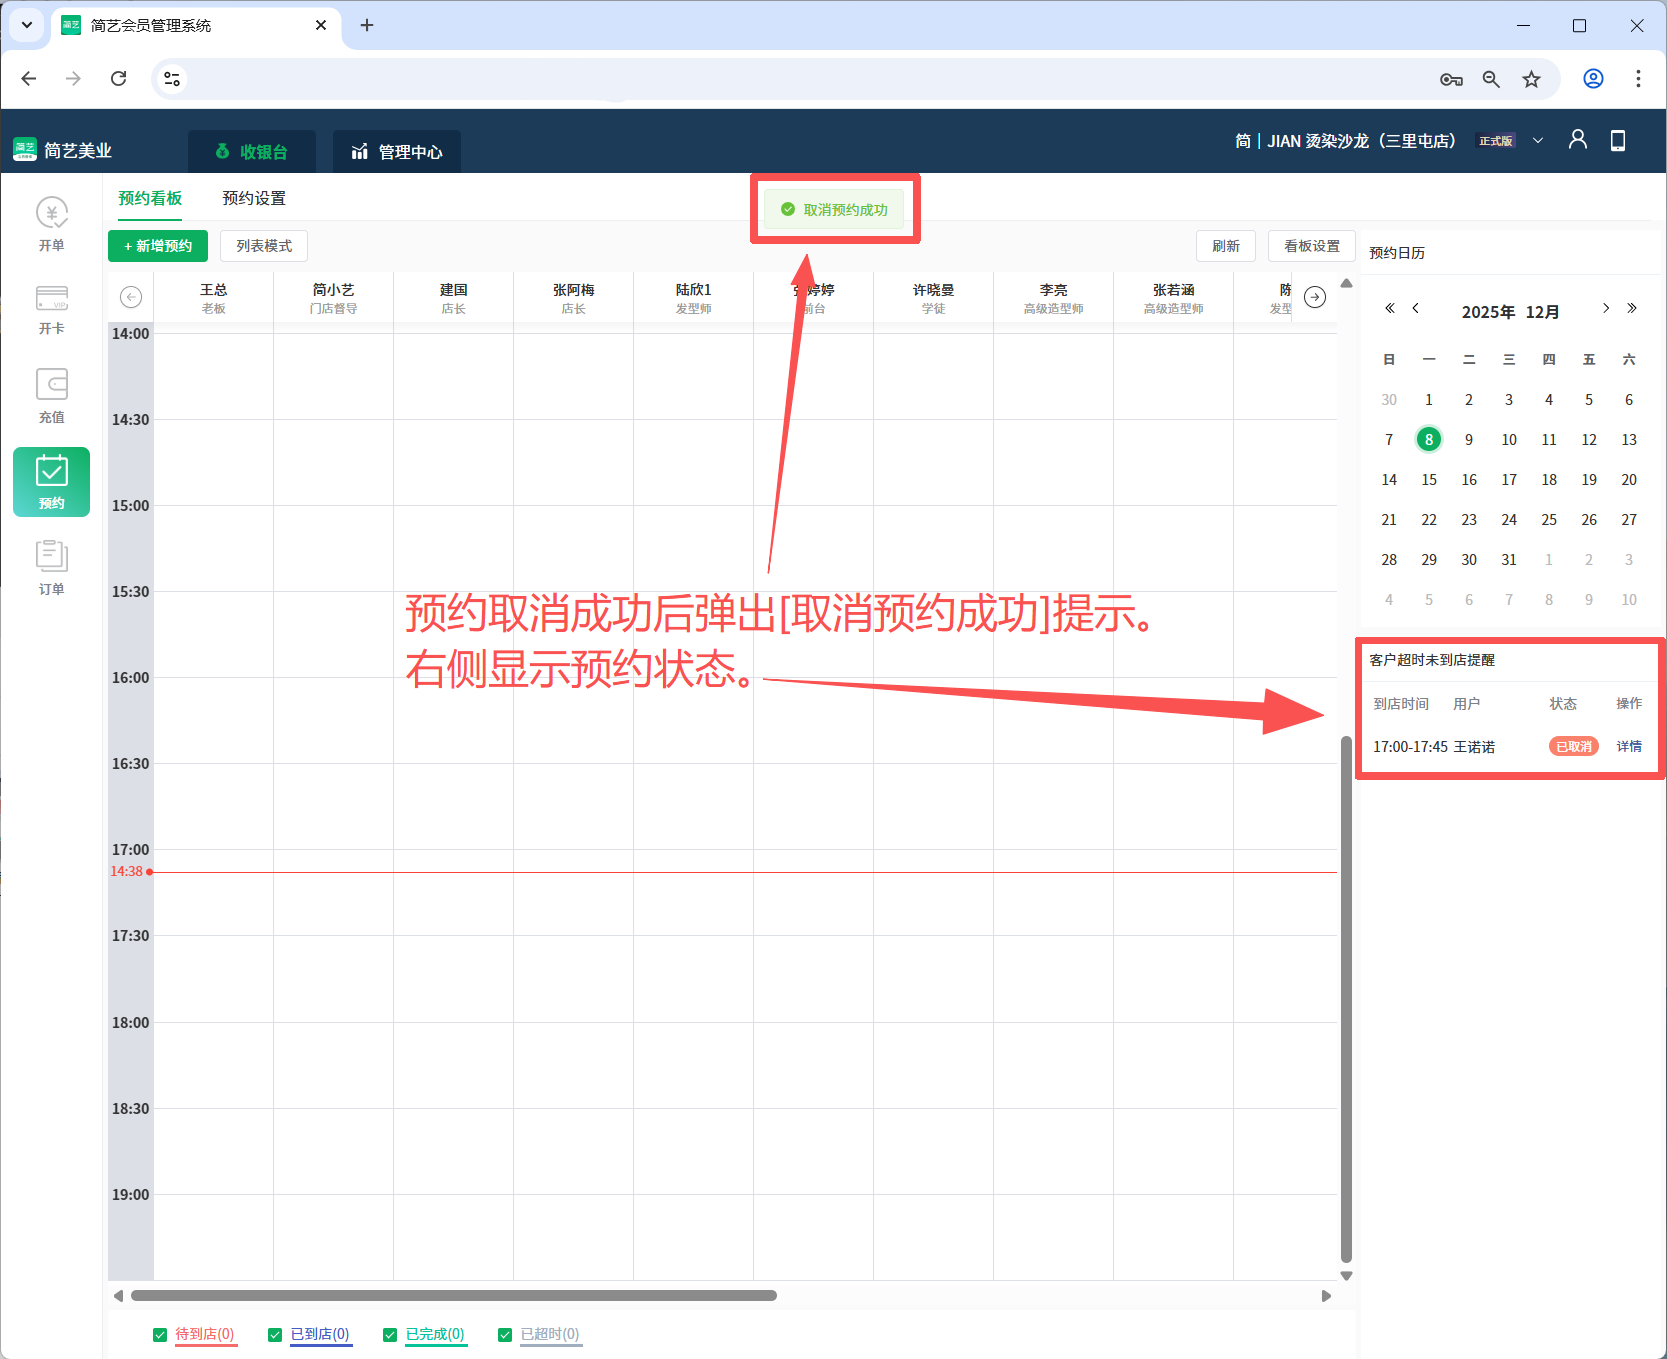
Task: Click the browser refresh icon
Action: tap(118, 78)
